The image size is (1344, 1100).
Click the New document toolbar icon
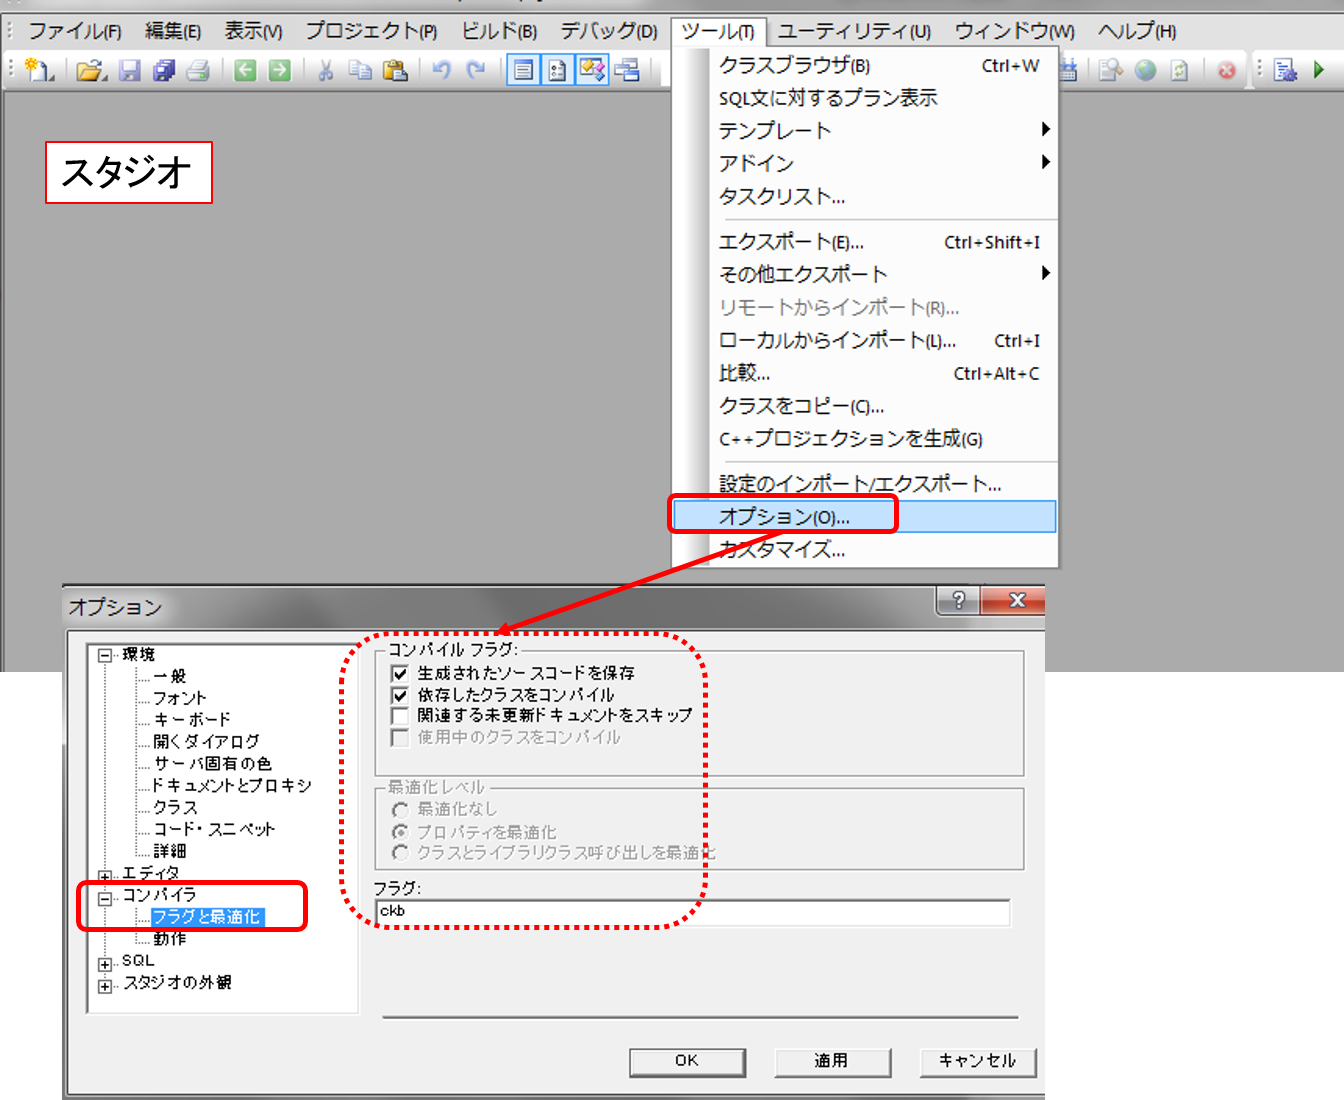tap(39, 70)
